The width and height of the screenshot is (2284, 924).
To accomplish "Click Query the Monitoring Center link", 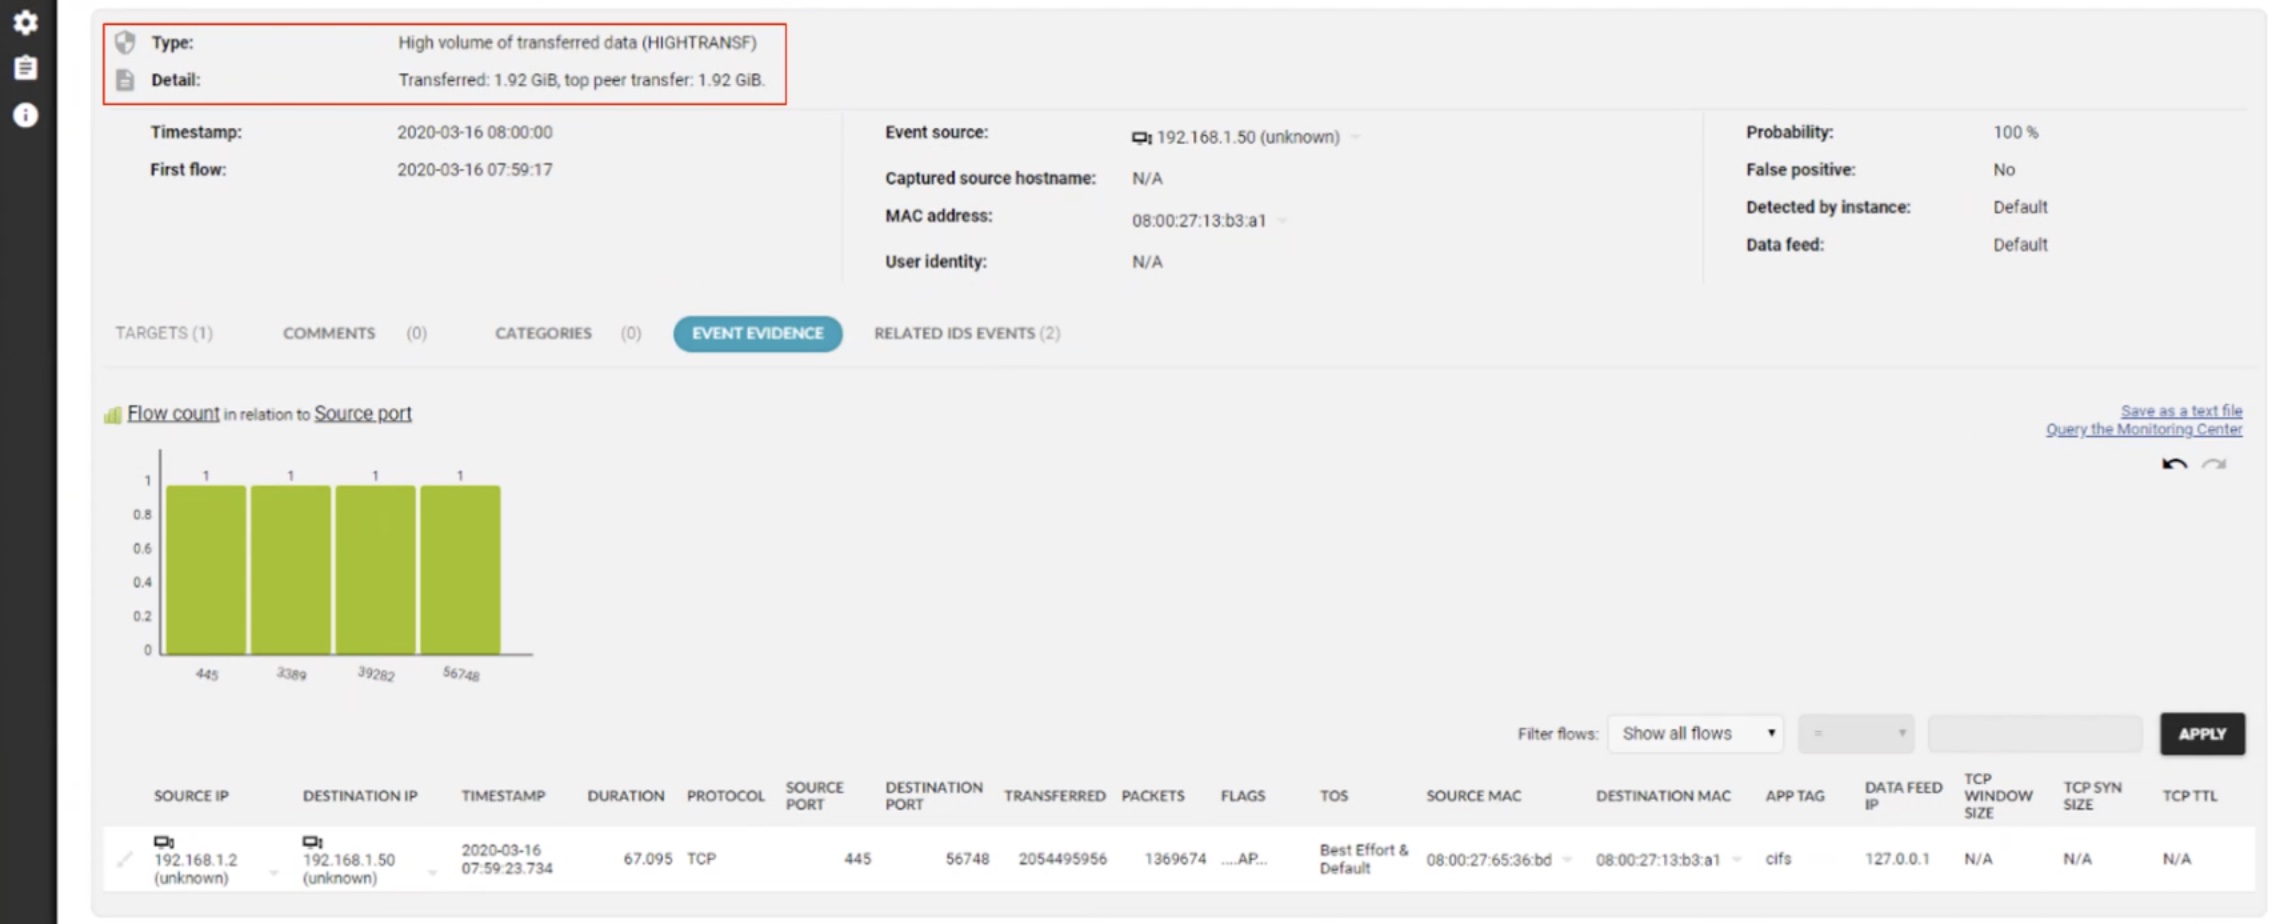I will pyautogui.click(x=2143, y=429).
